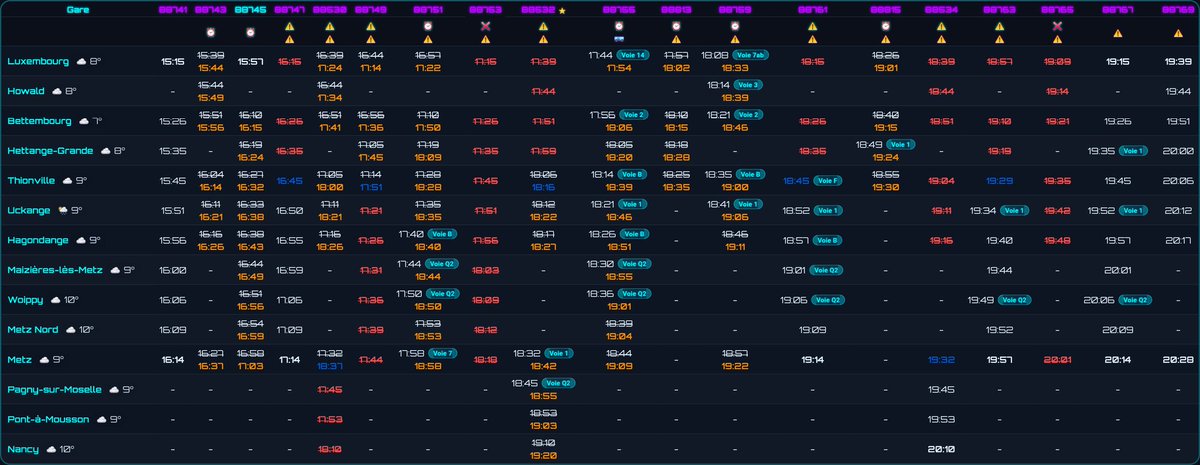Click the red 20:01 time in Metz row
Screen dimensions: 1200x465
point(1058,360)
